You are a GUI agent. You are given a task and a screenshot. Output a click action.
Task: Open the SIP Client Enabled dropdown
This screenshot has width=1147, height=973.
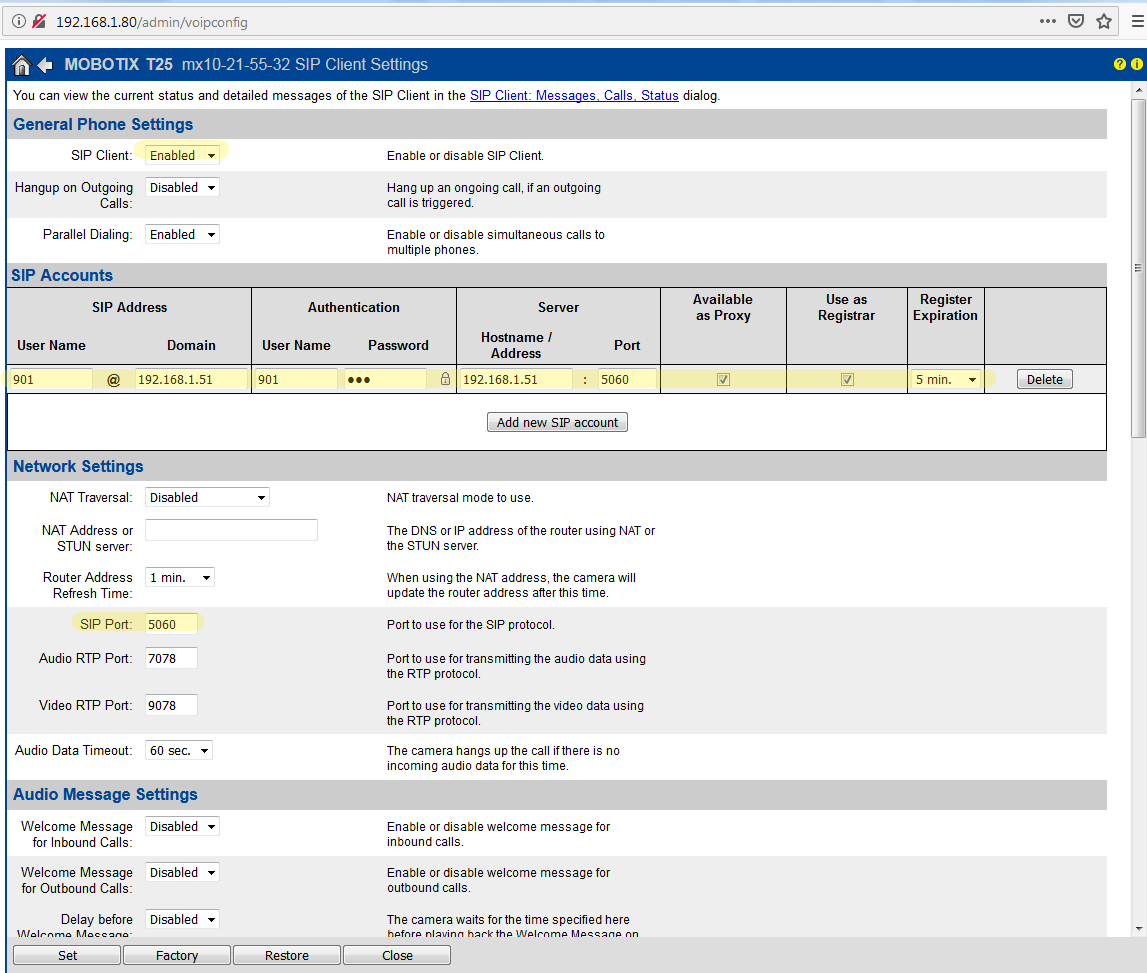click(182, 155)
